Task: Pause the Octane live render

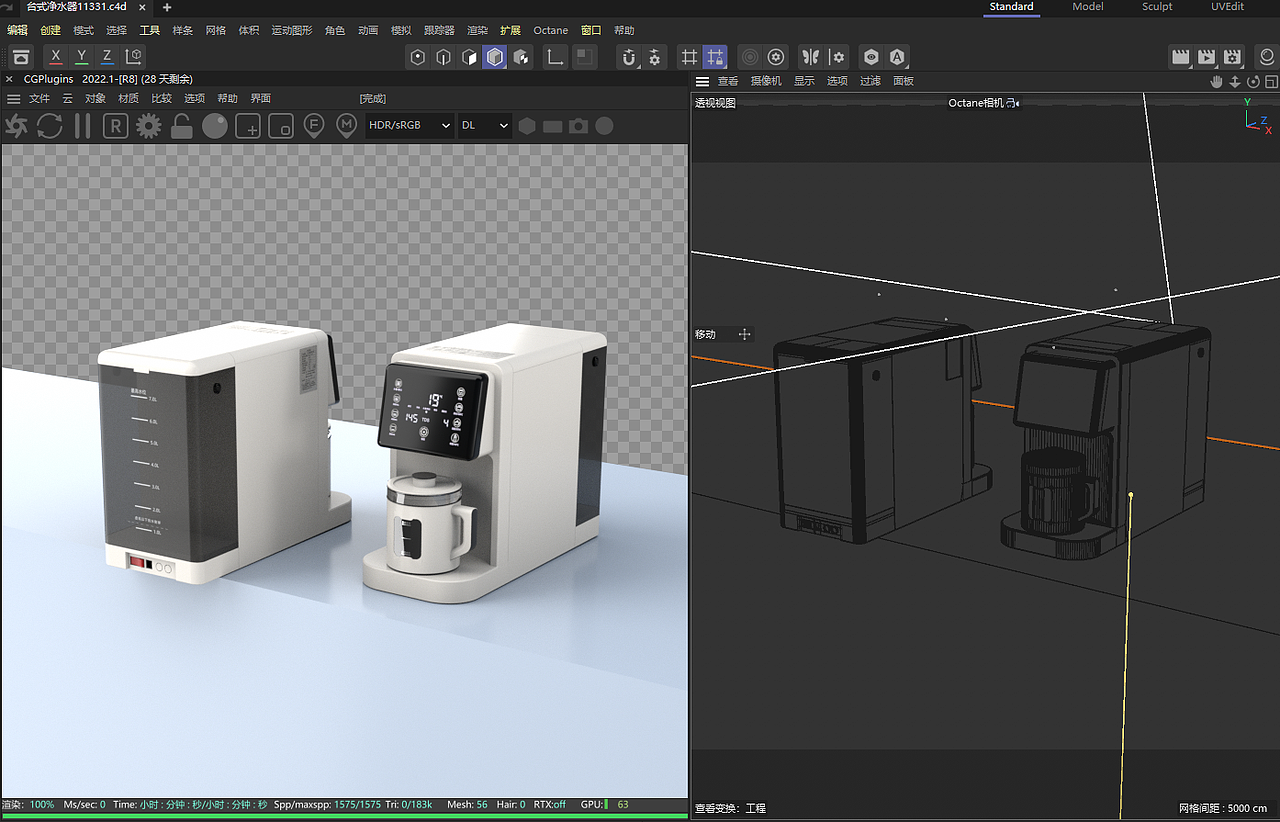Action: (82, 126)
